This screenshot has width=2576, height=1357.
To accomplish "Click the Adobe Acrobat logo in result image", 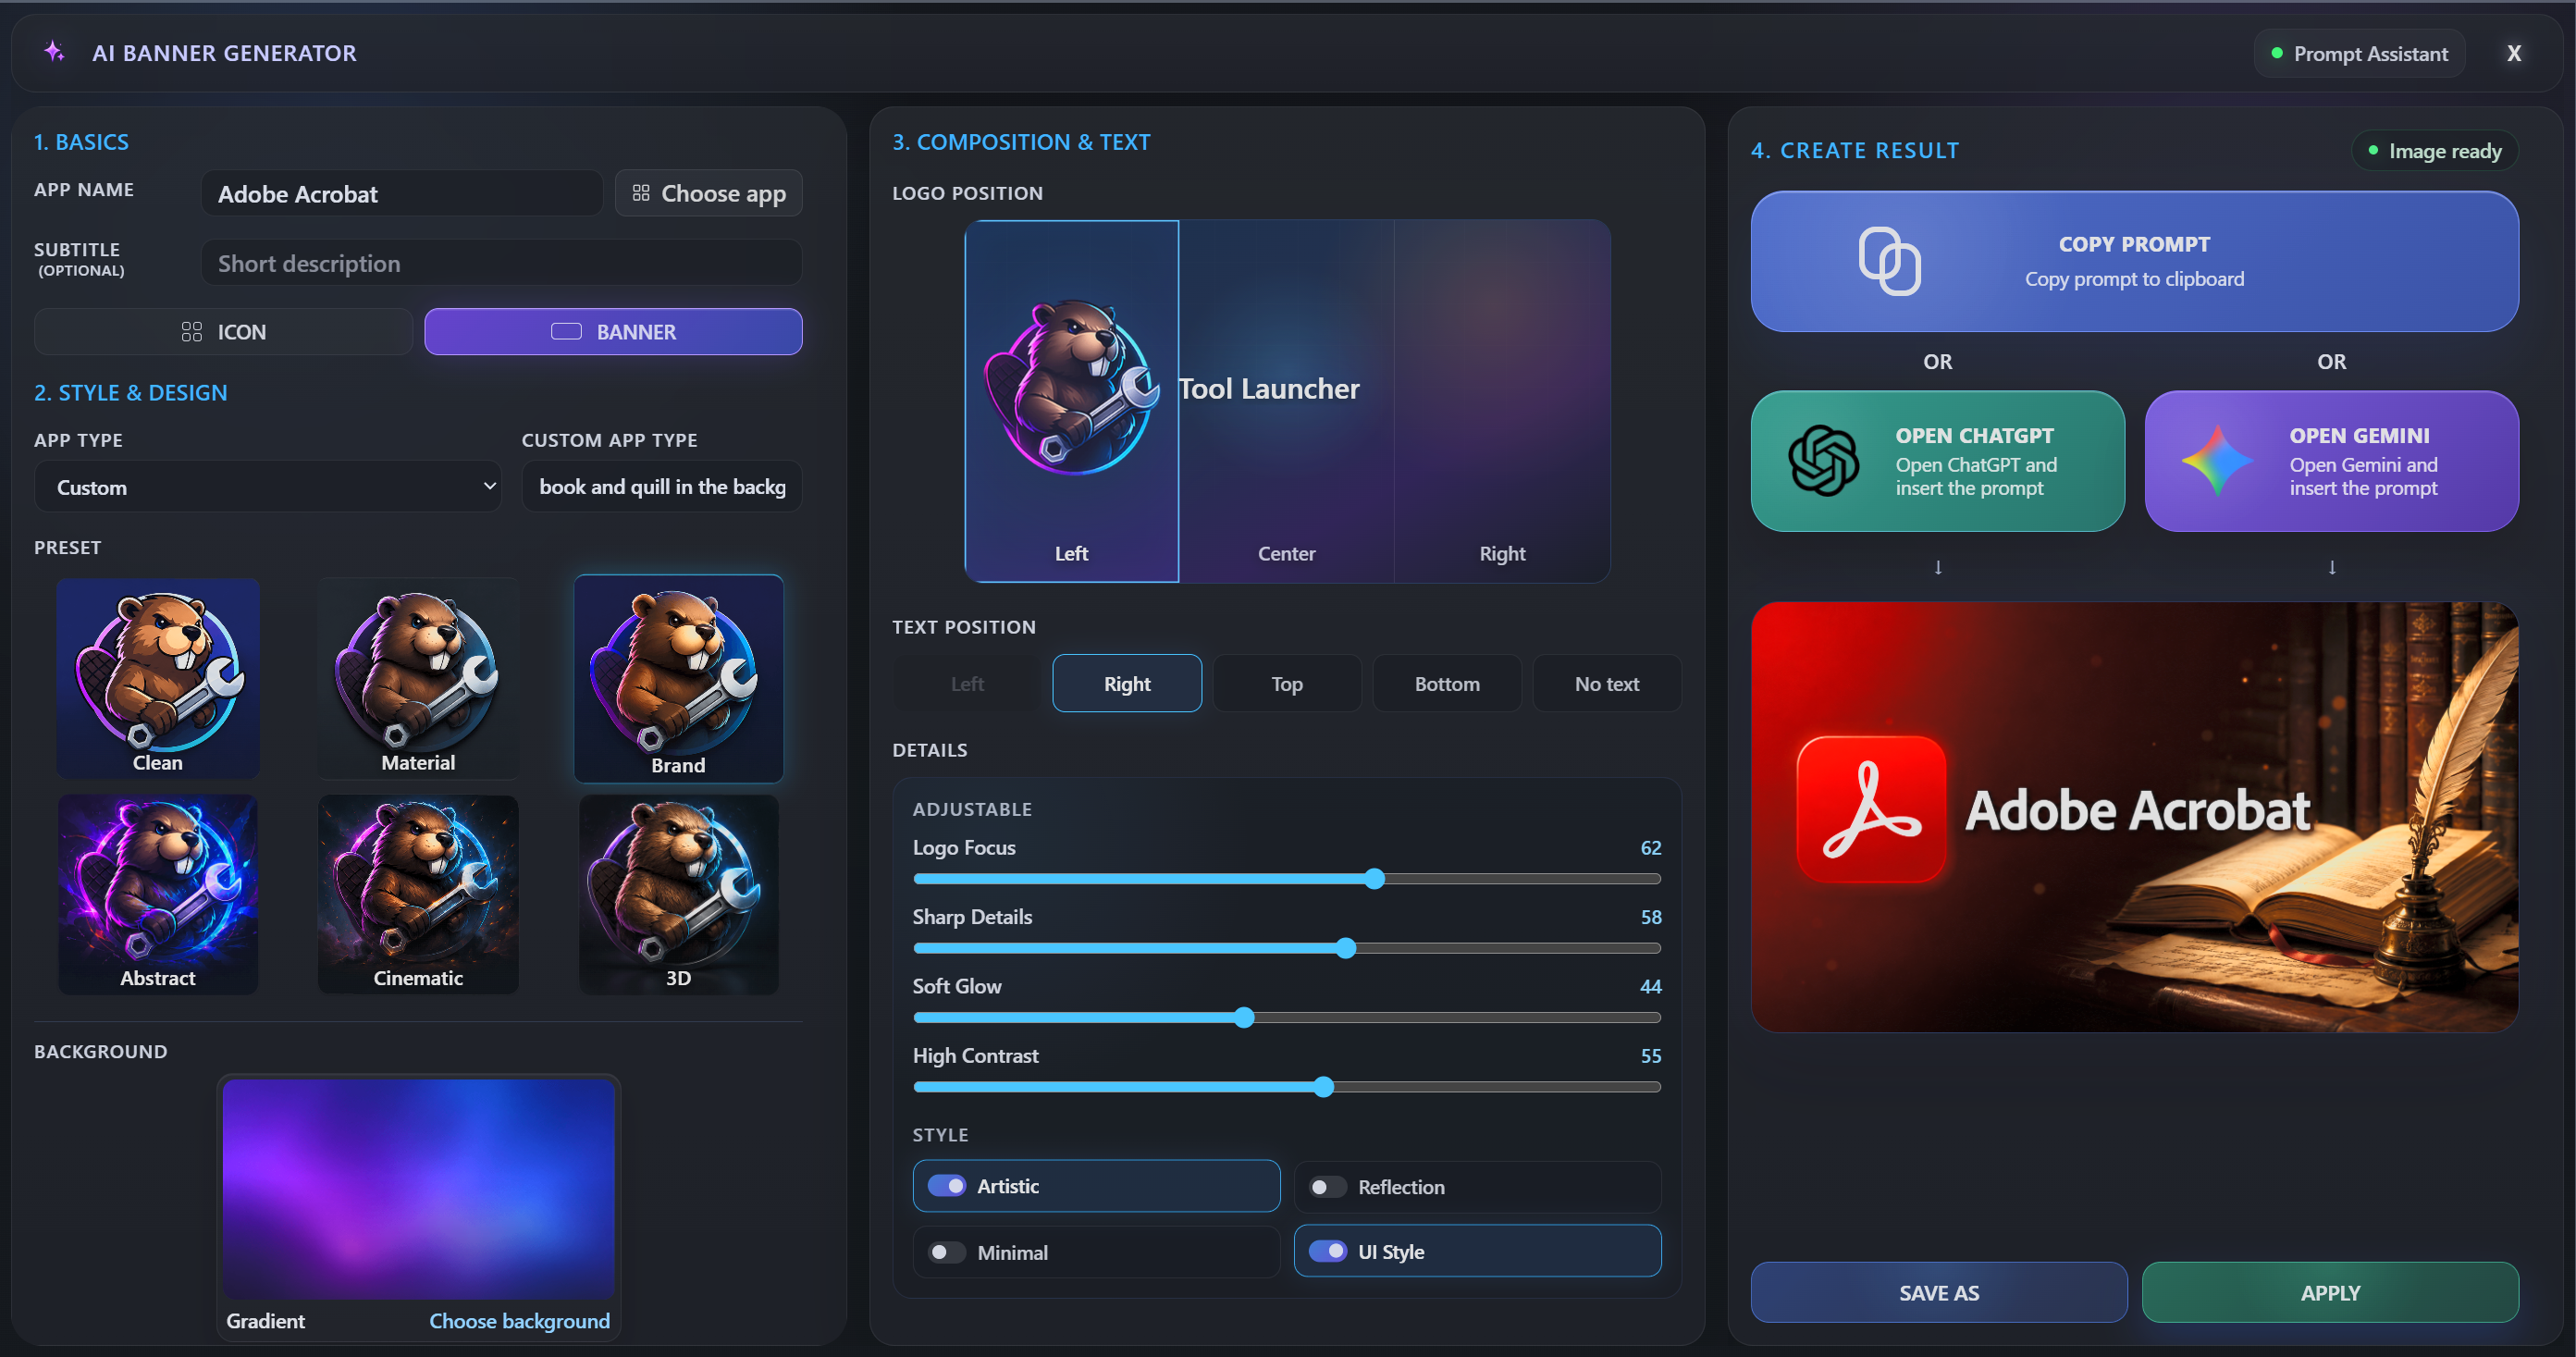I will tap(1871, 809).
